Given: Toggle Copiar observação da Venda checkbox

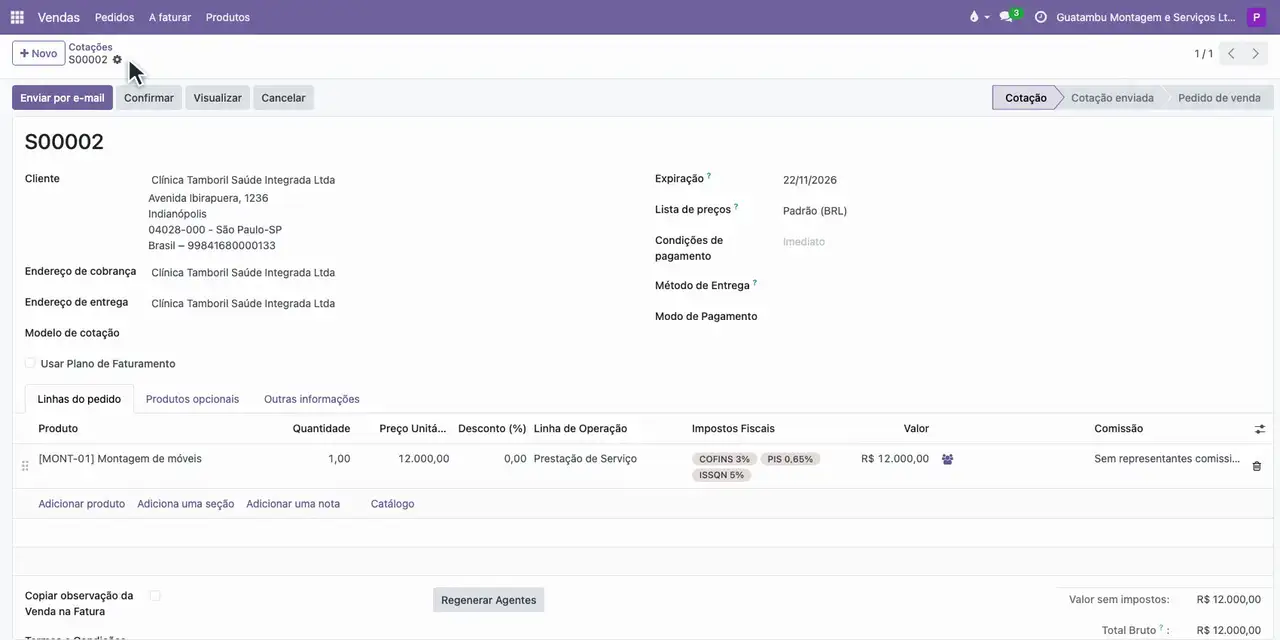Looking at the screenshot, I should [155, 596].
